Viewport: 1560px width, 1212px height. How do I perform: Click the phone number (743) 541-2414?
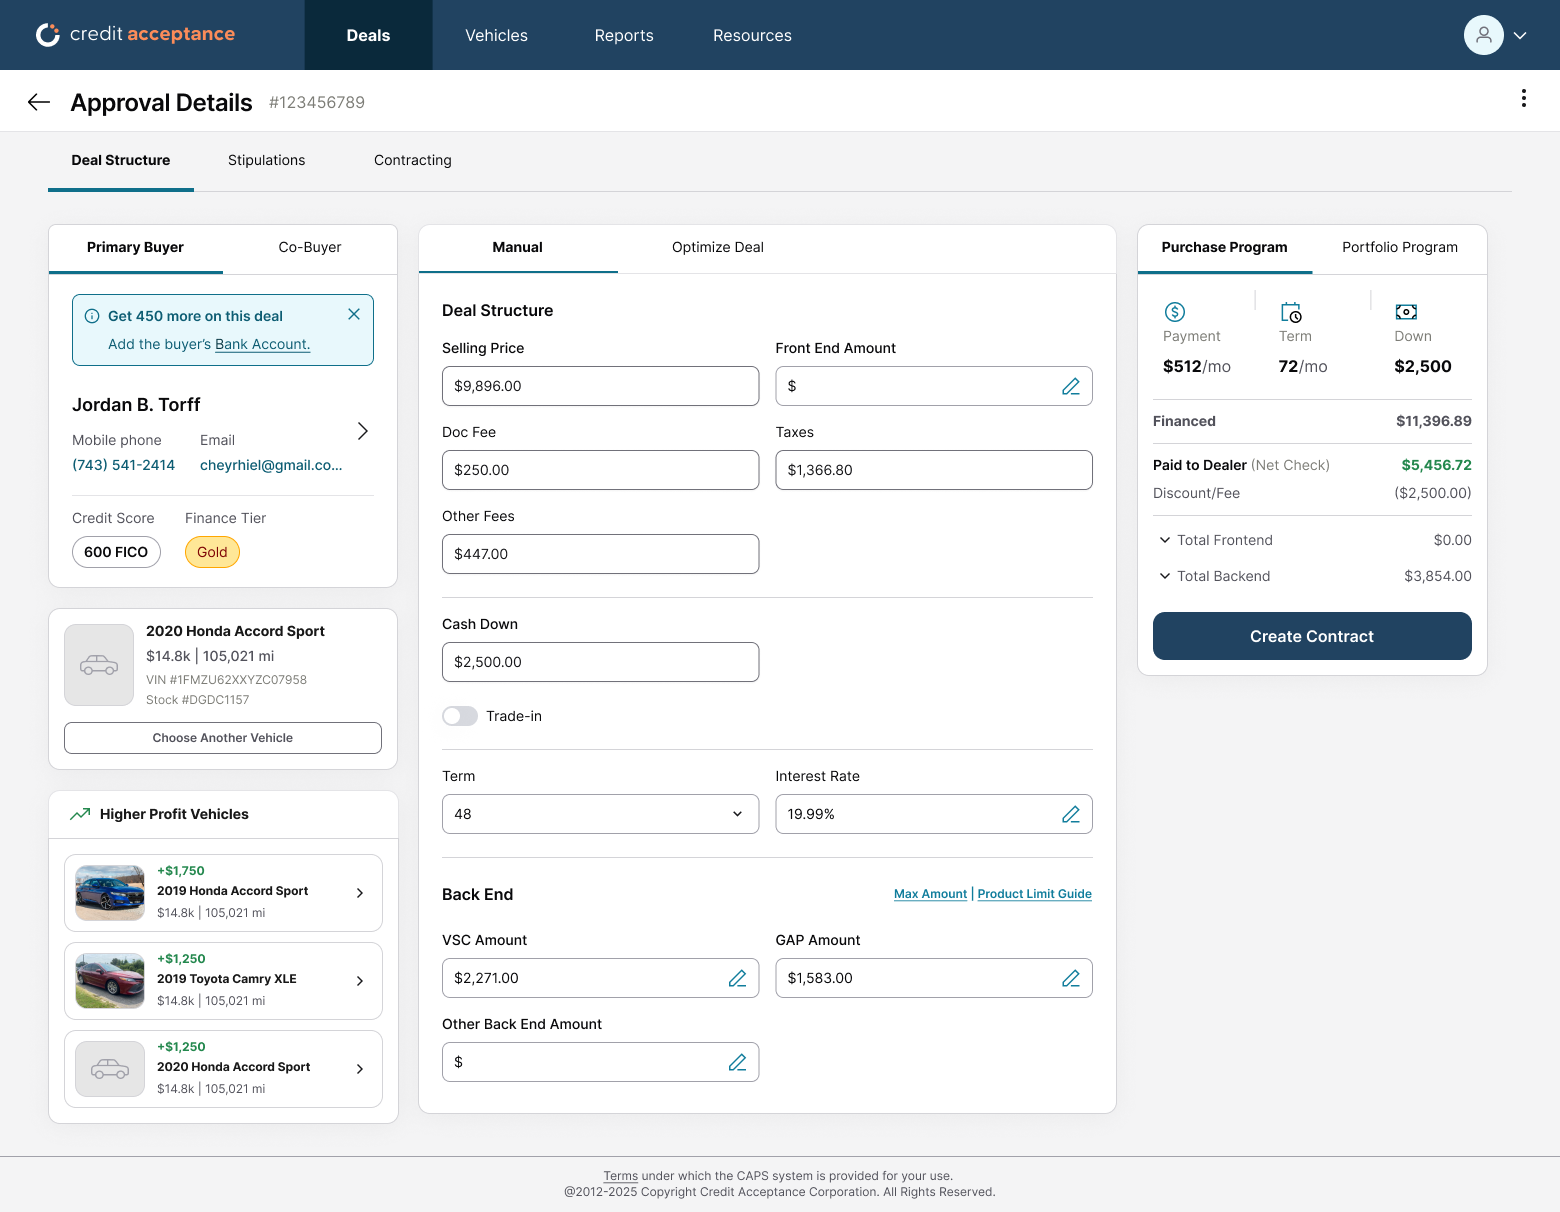(x=124, y=465)
